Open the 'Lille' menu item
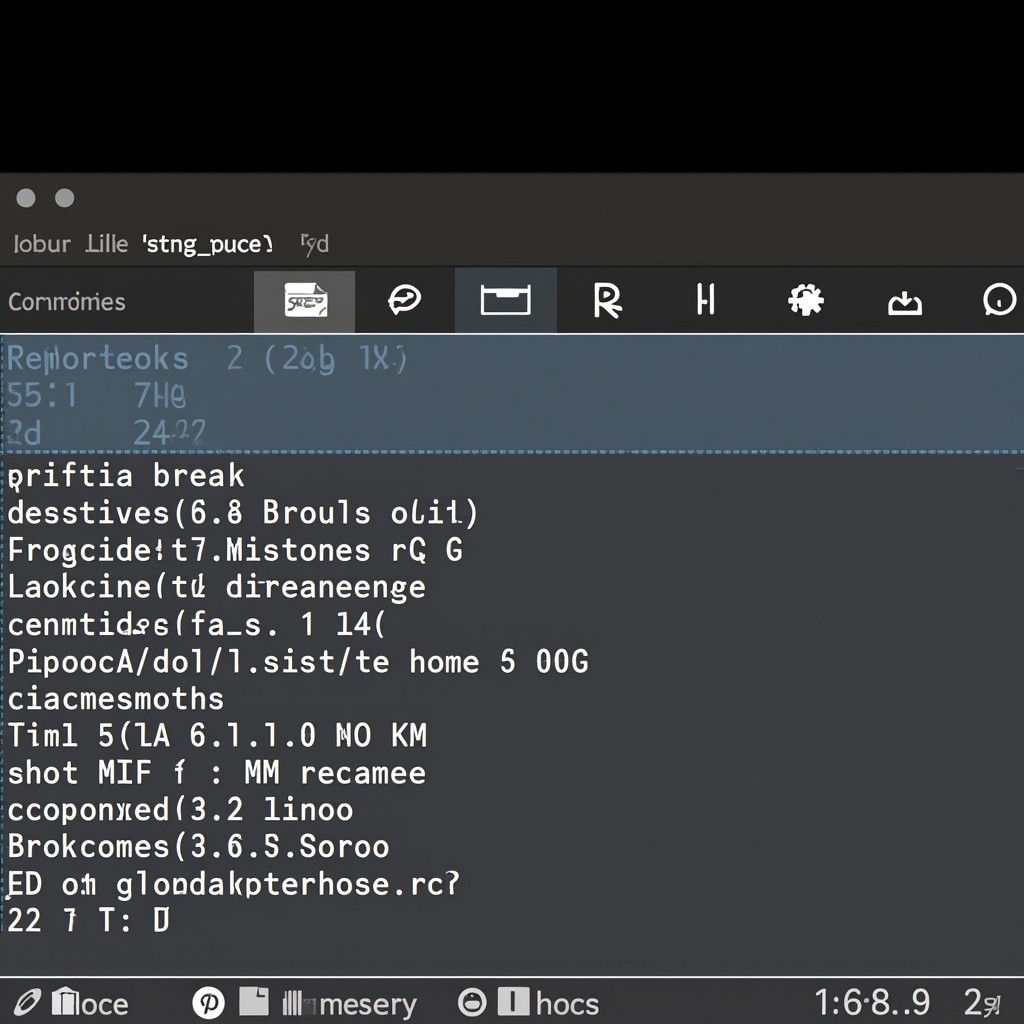The image size is (1024, 1024). click(106, 244)
